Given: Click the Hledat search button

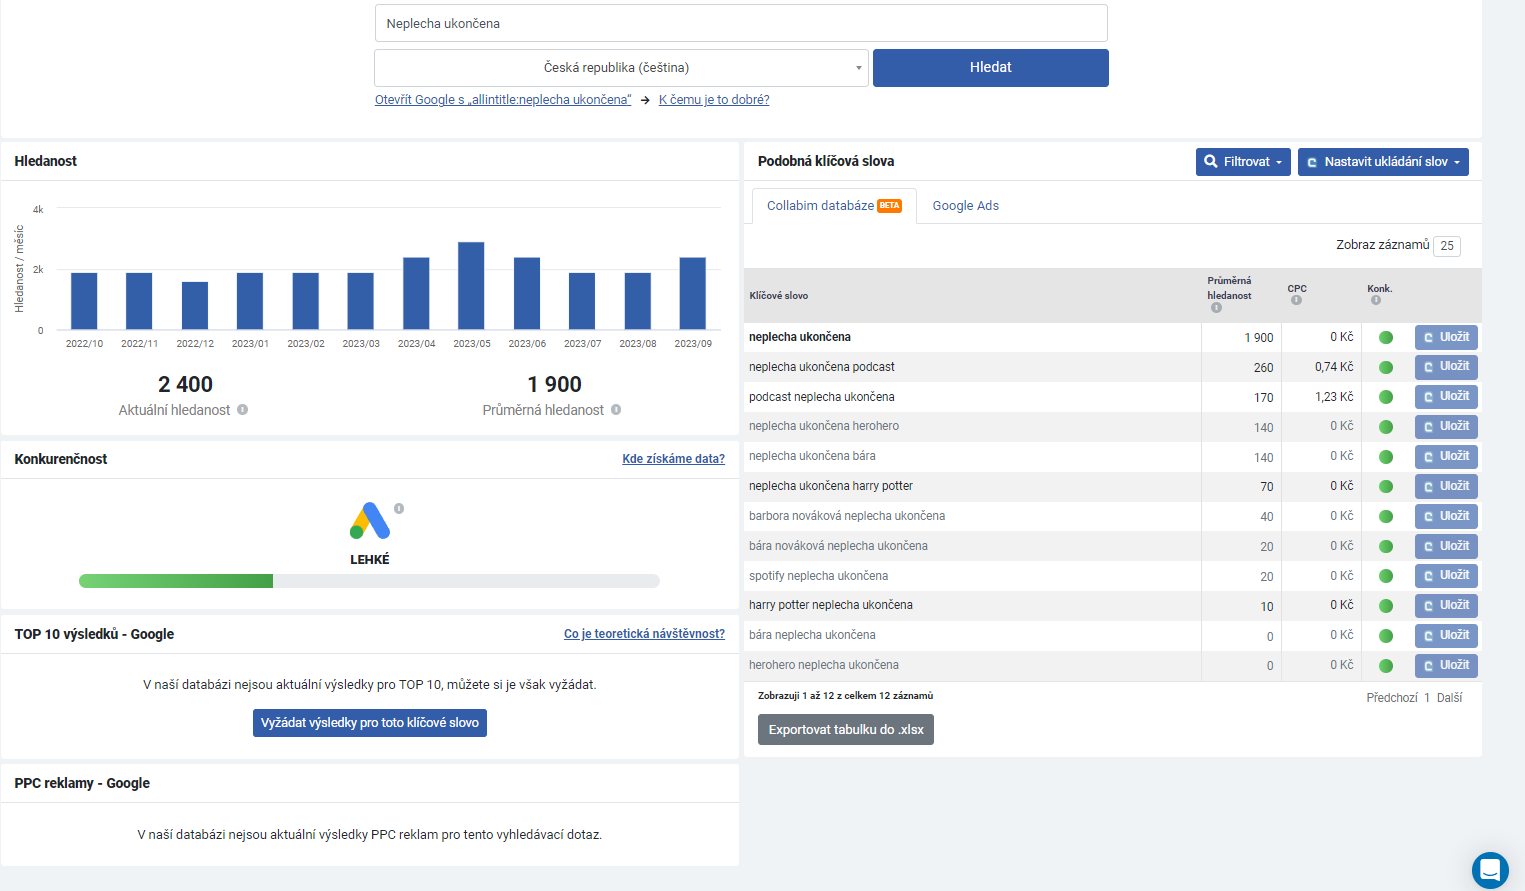Looking at the screenshot, I should pyautogui.click(x=991, y=68).
